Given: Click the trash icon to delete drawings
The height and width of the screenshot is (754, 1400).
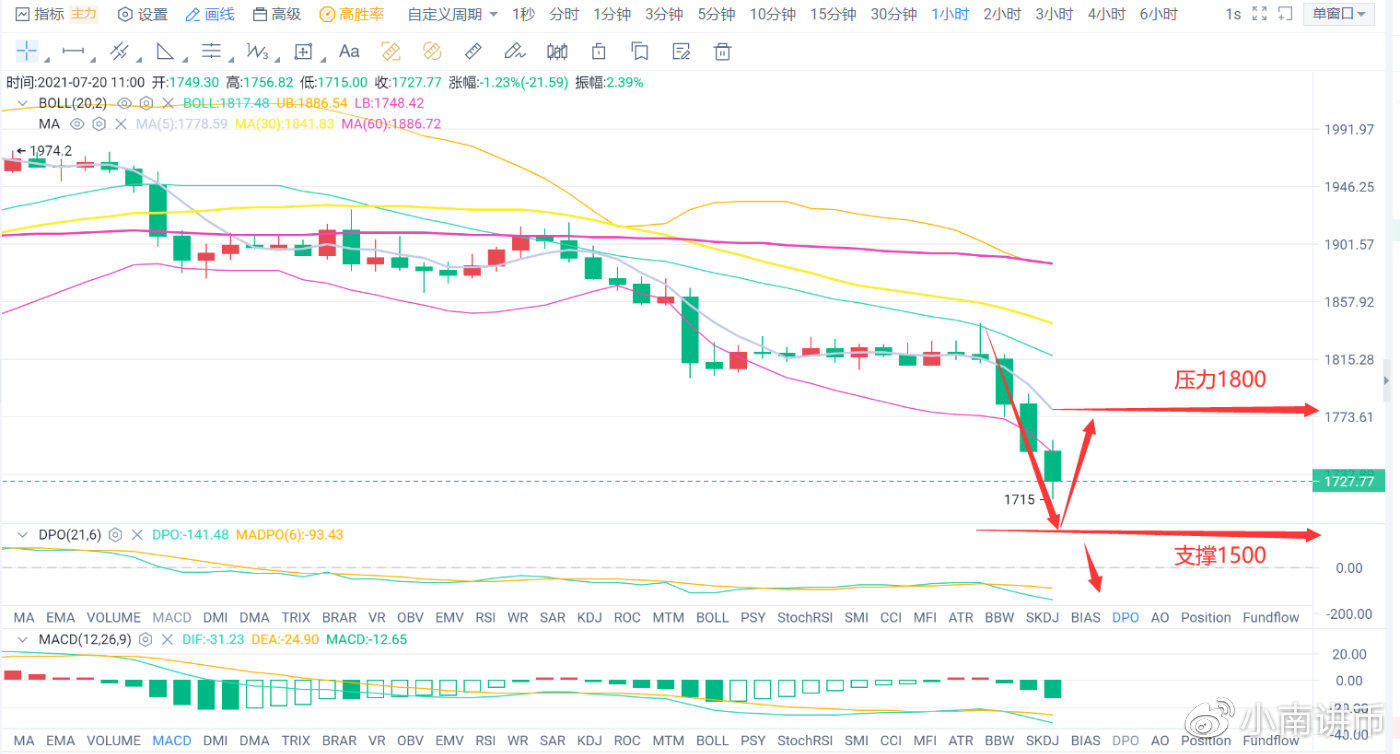Looking at the screenshot, I should (722, 51).
